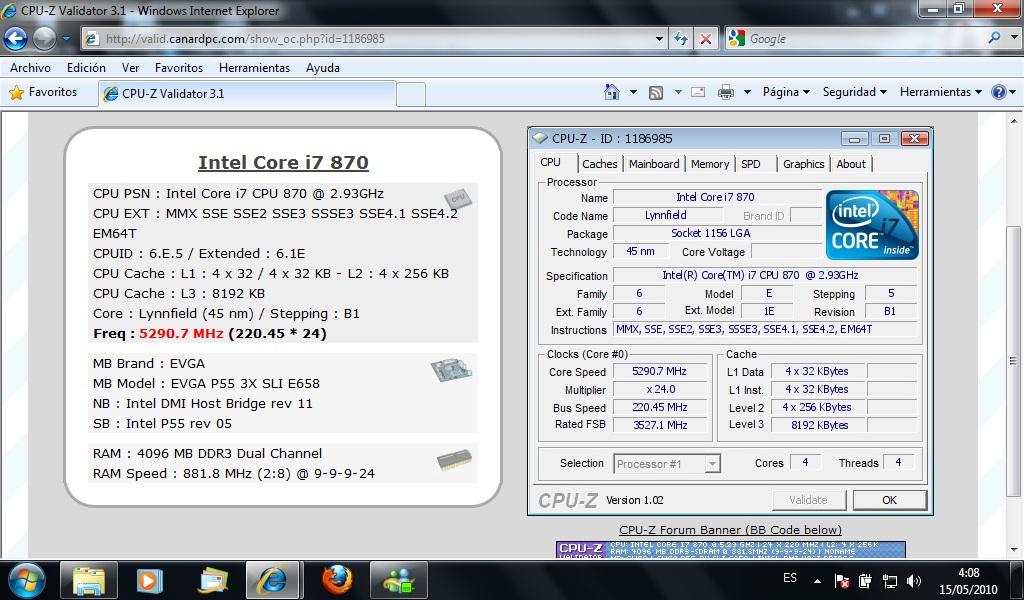Viewport: 1024px width, 600px height.
Task: Go forward with the browser Forward arrow
Action: 44,39
